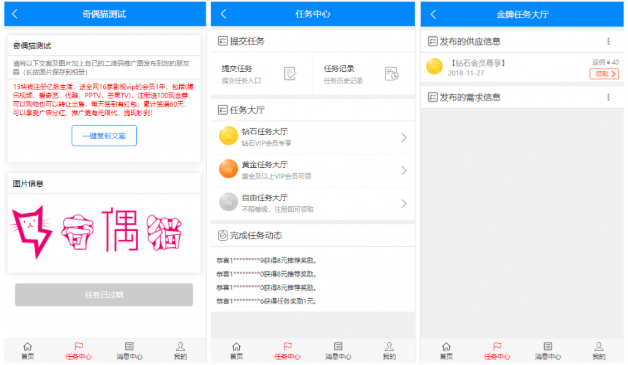Go back from the 奇偶猫测试 screen
The width and height of the screenshot is (628, 365).
click(15, 14)
